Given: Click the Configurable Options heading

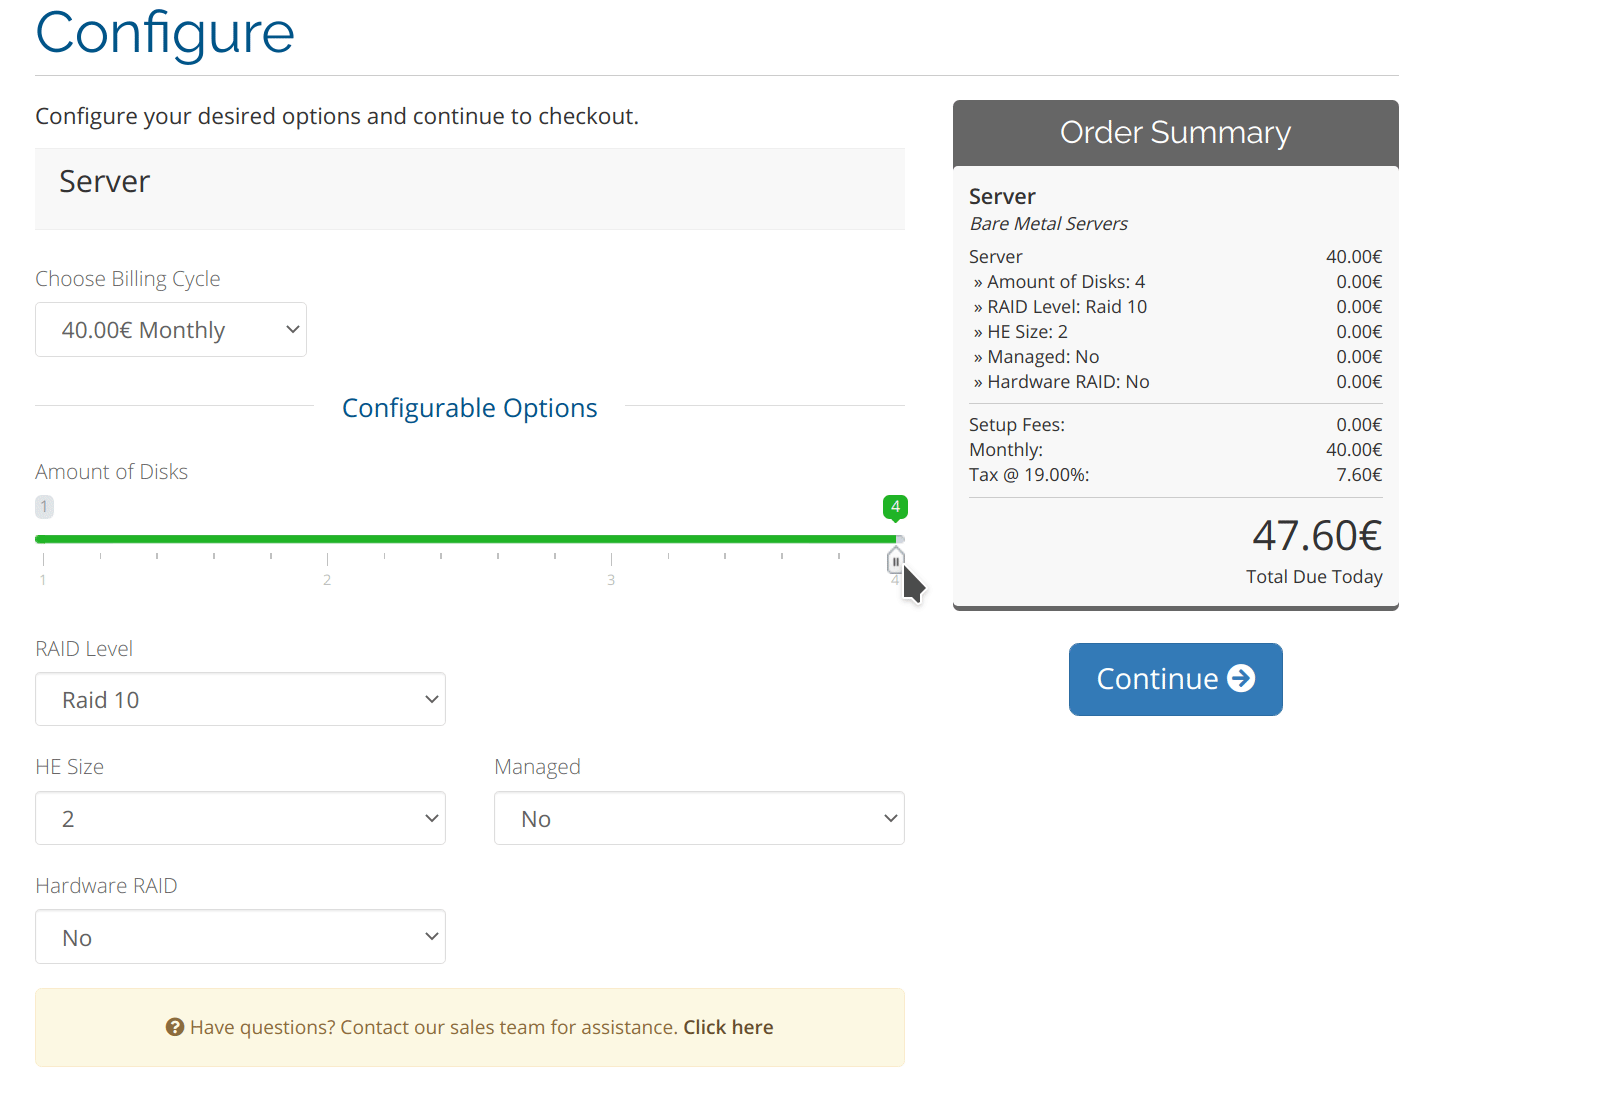Looking at the screenshot, I should (470, 408).
